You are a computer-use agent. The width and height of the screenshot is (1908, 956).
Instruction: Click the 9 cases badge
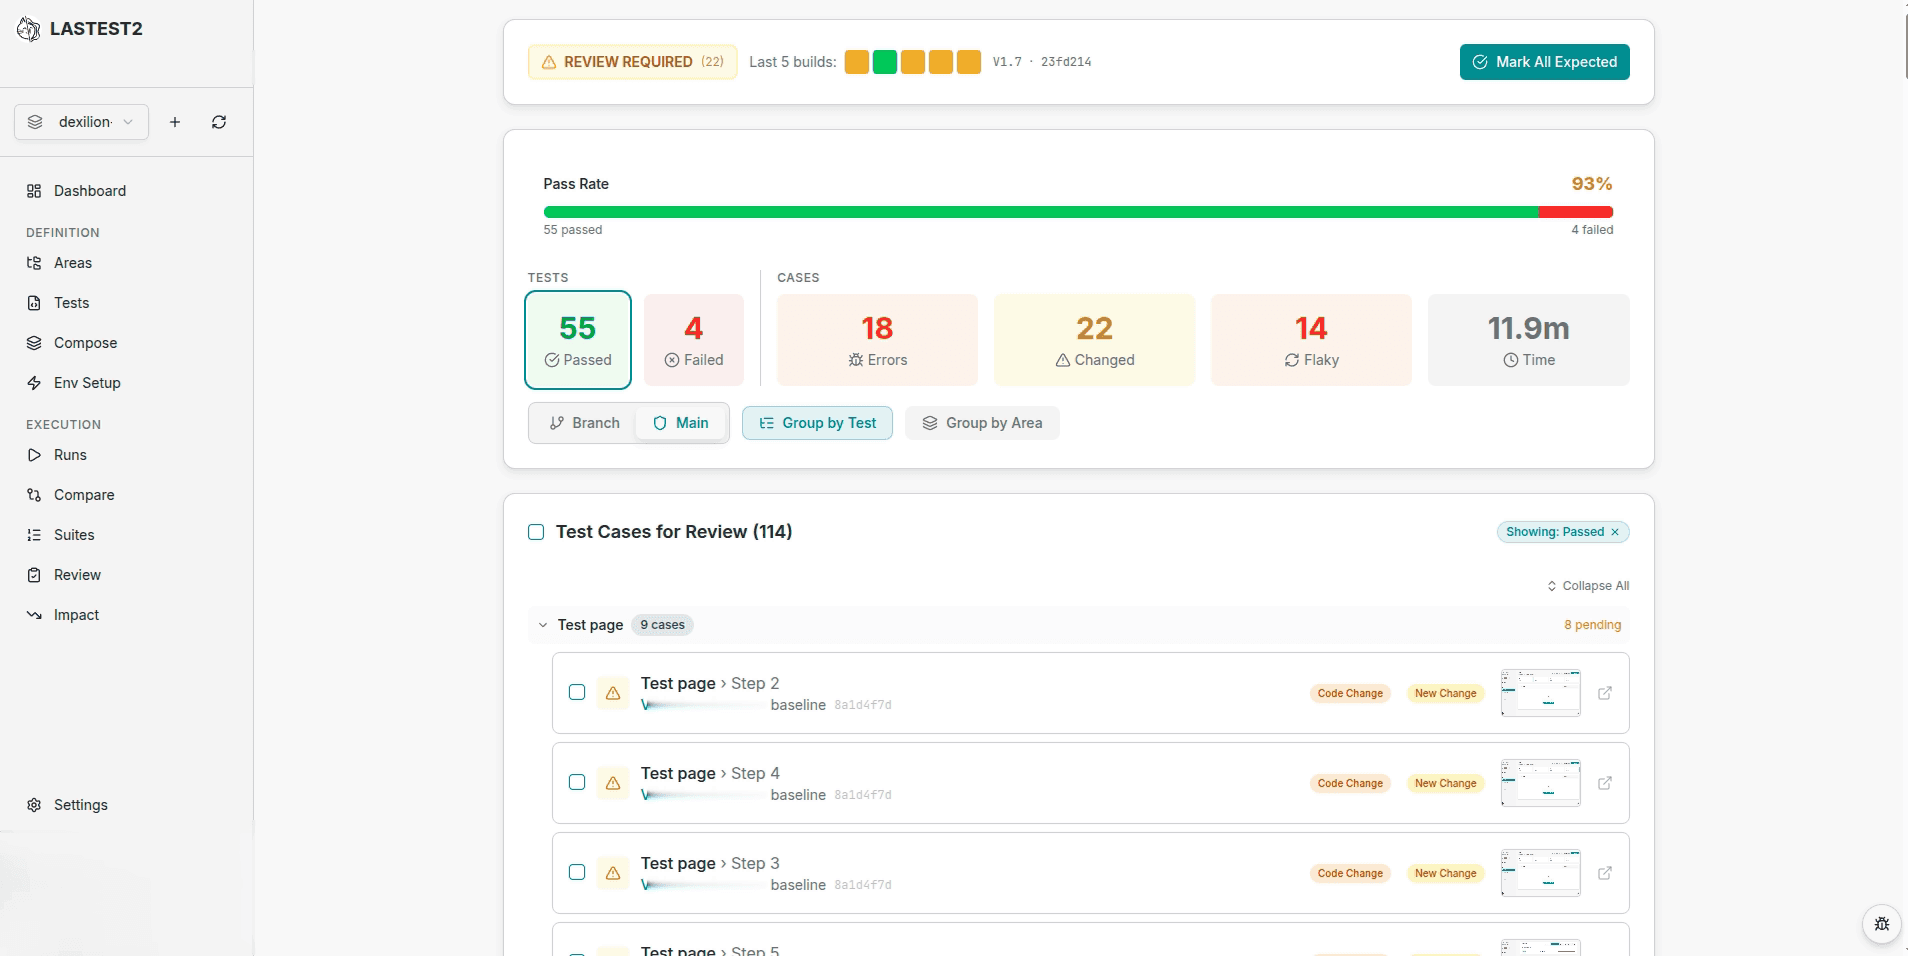pos(663,625)
